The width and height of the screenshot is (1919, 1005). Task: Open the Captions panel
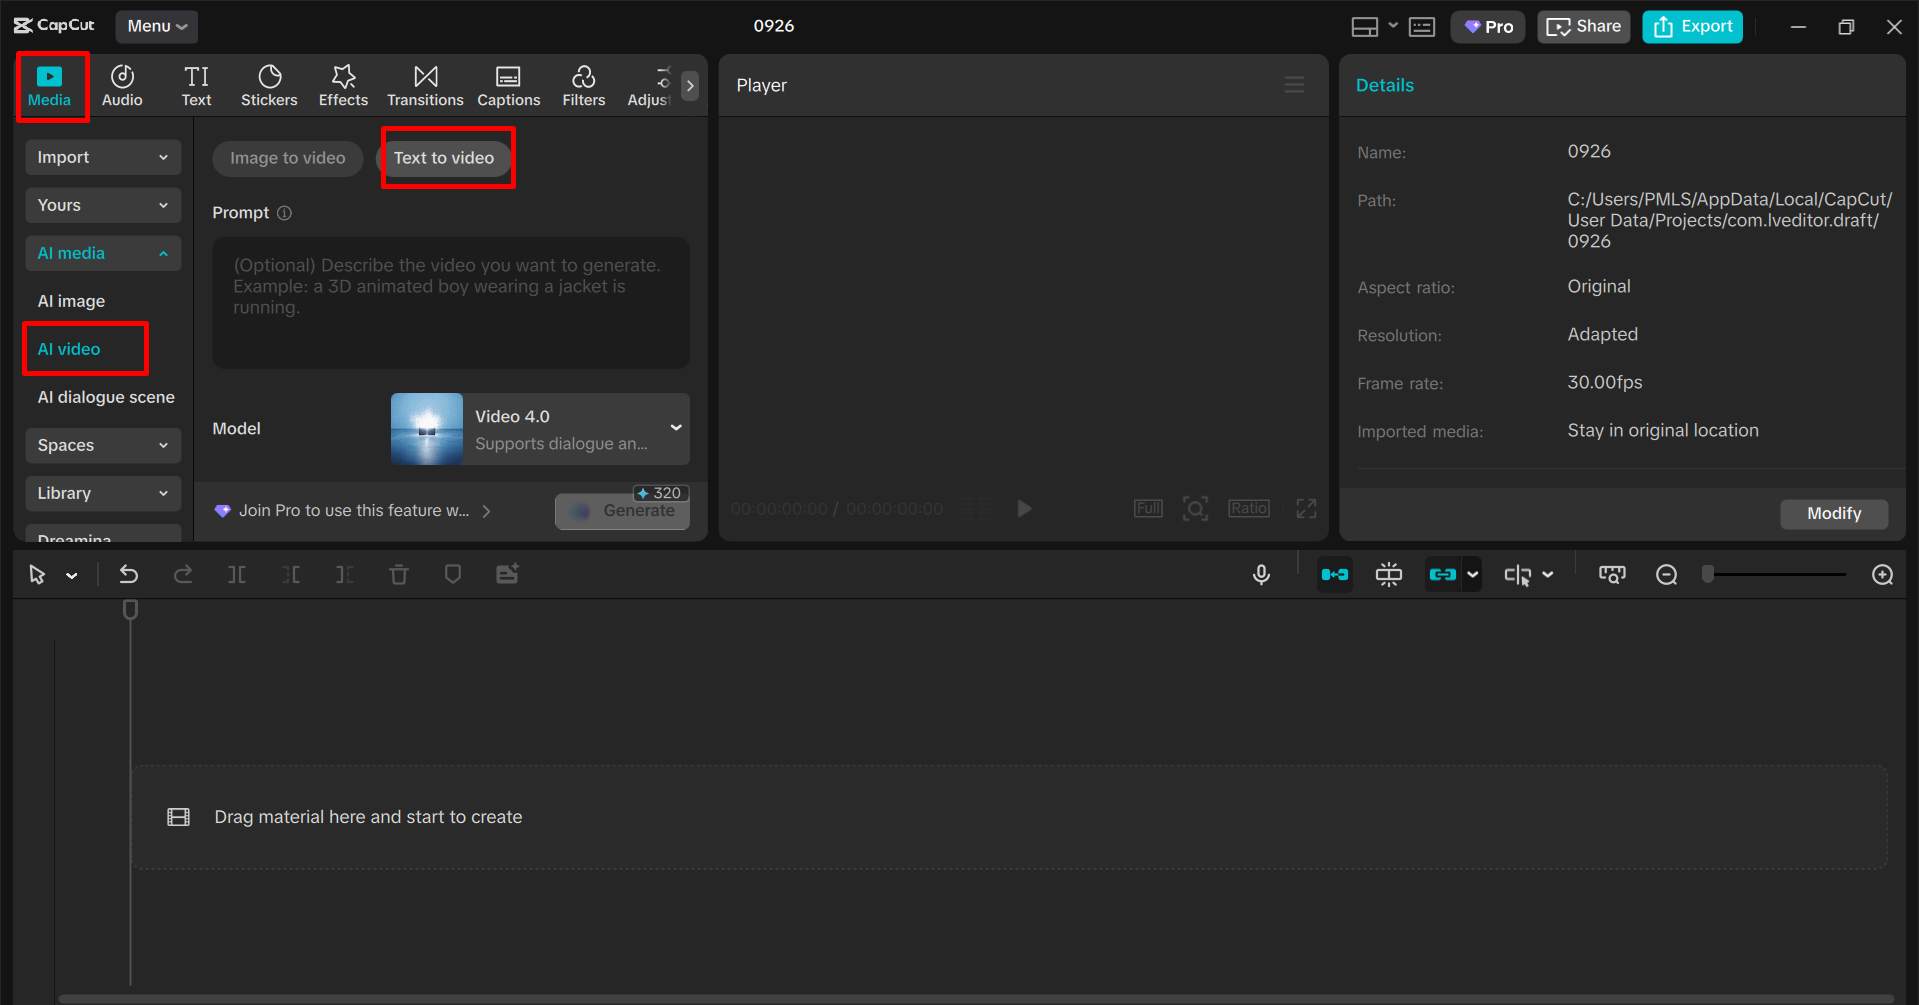click(x=508, y=85)
